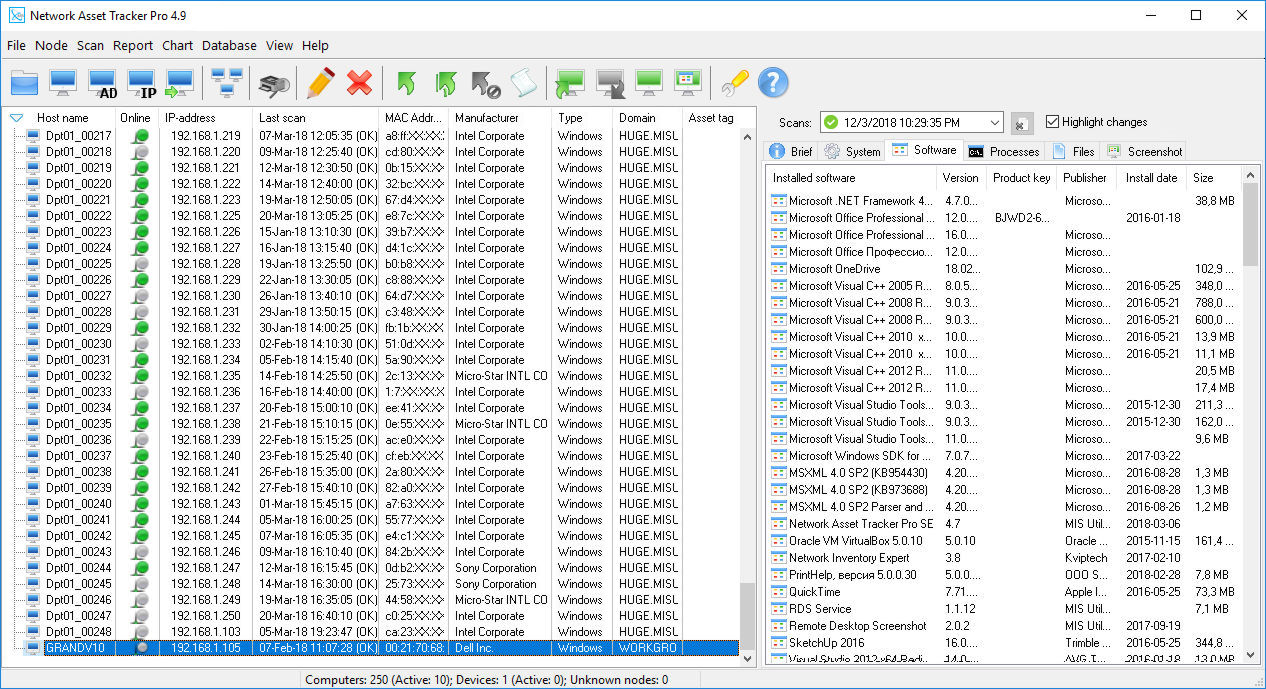
Task: Click the green online indicator for Dpt01_00217
Action: (141, 136)
